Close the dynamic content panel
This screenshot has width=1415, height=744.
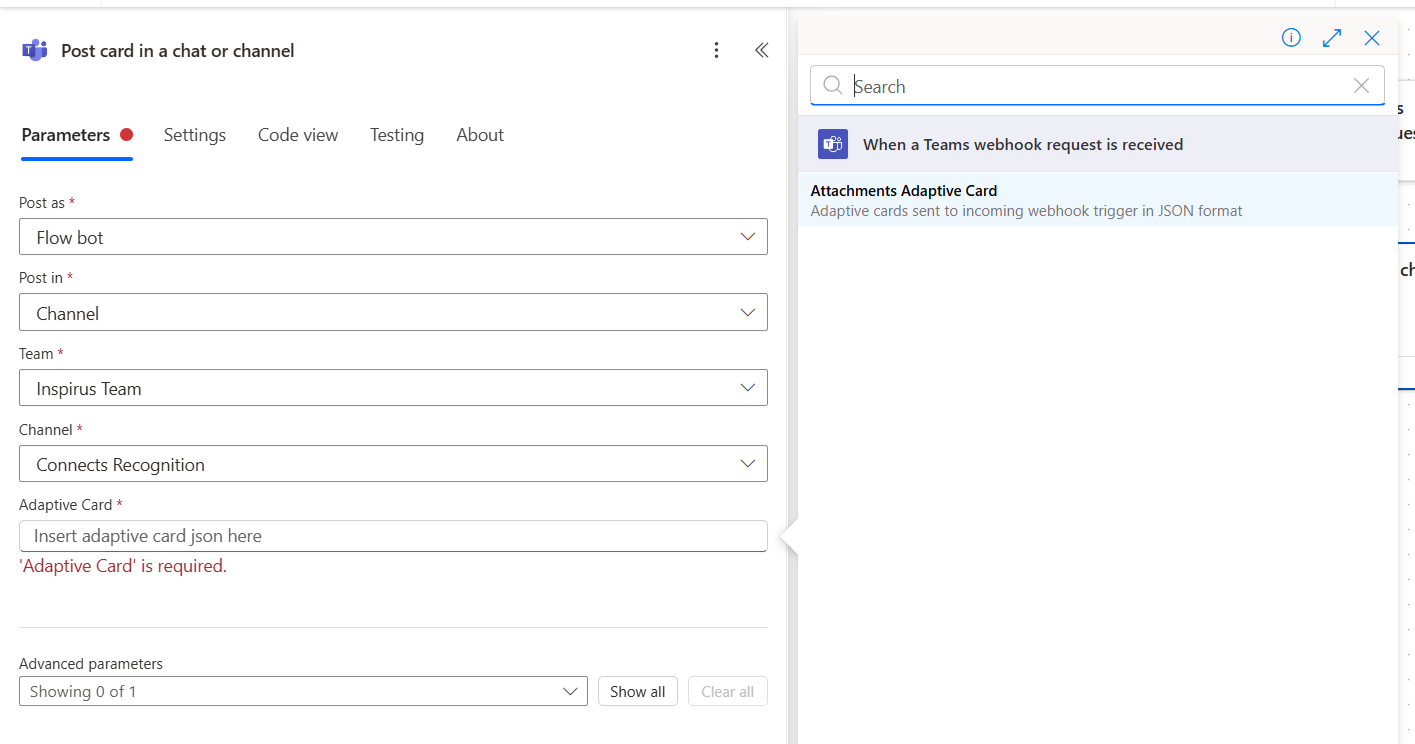[1372, 38]
